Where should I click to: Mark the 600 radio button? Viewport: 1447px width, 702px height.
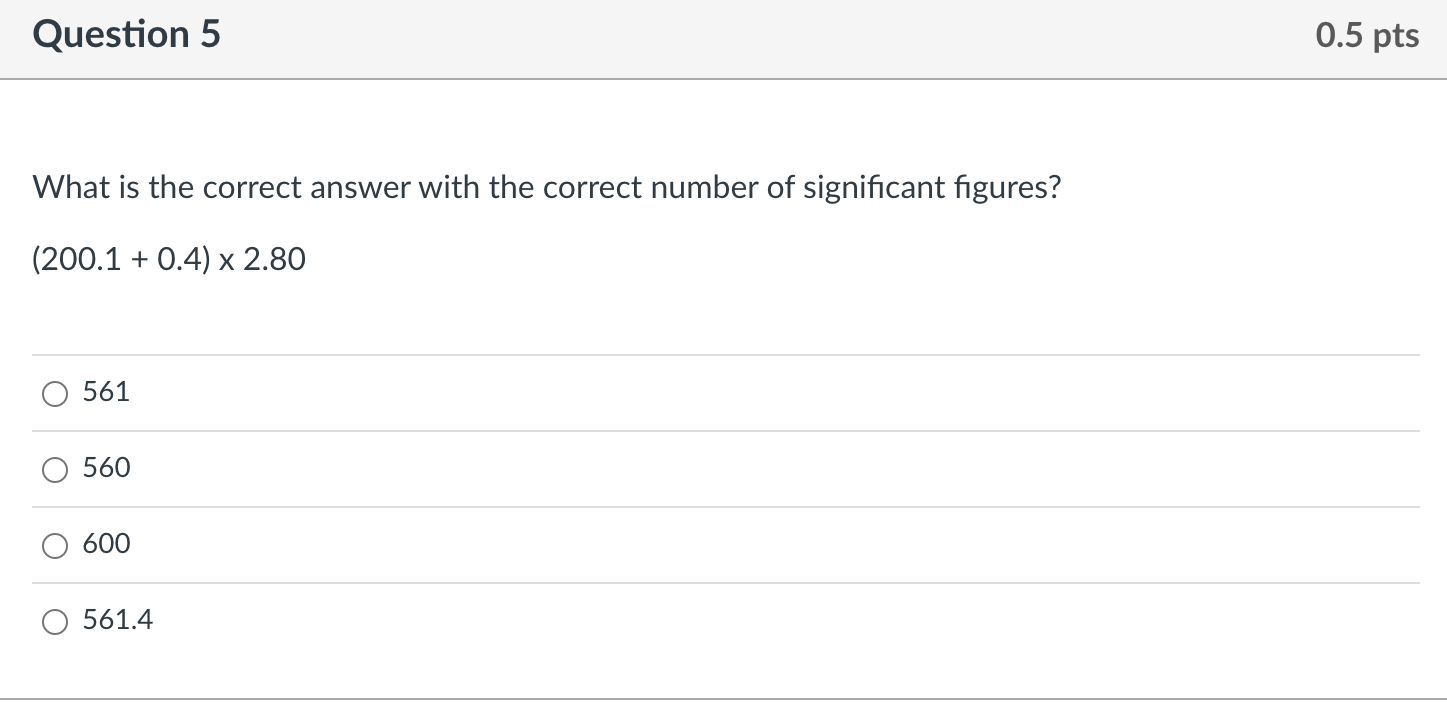pyautogui.click(x=55, y=547)
